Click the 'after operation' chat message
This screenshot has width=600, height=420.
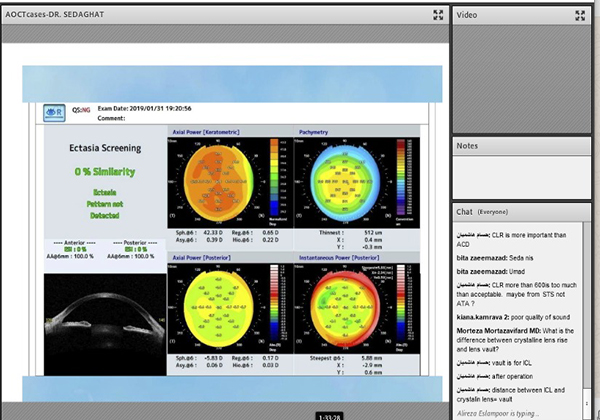494,376
